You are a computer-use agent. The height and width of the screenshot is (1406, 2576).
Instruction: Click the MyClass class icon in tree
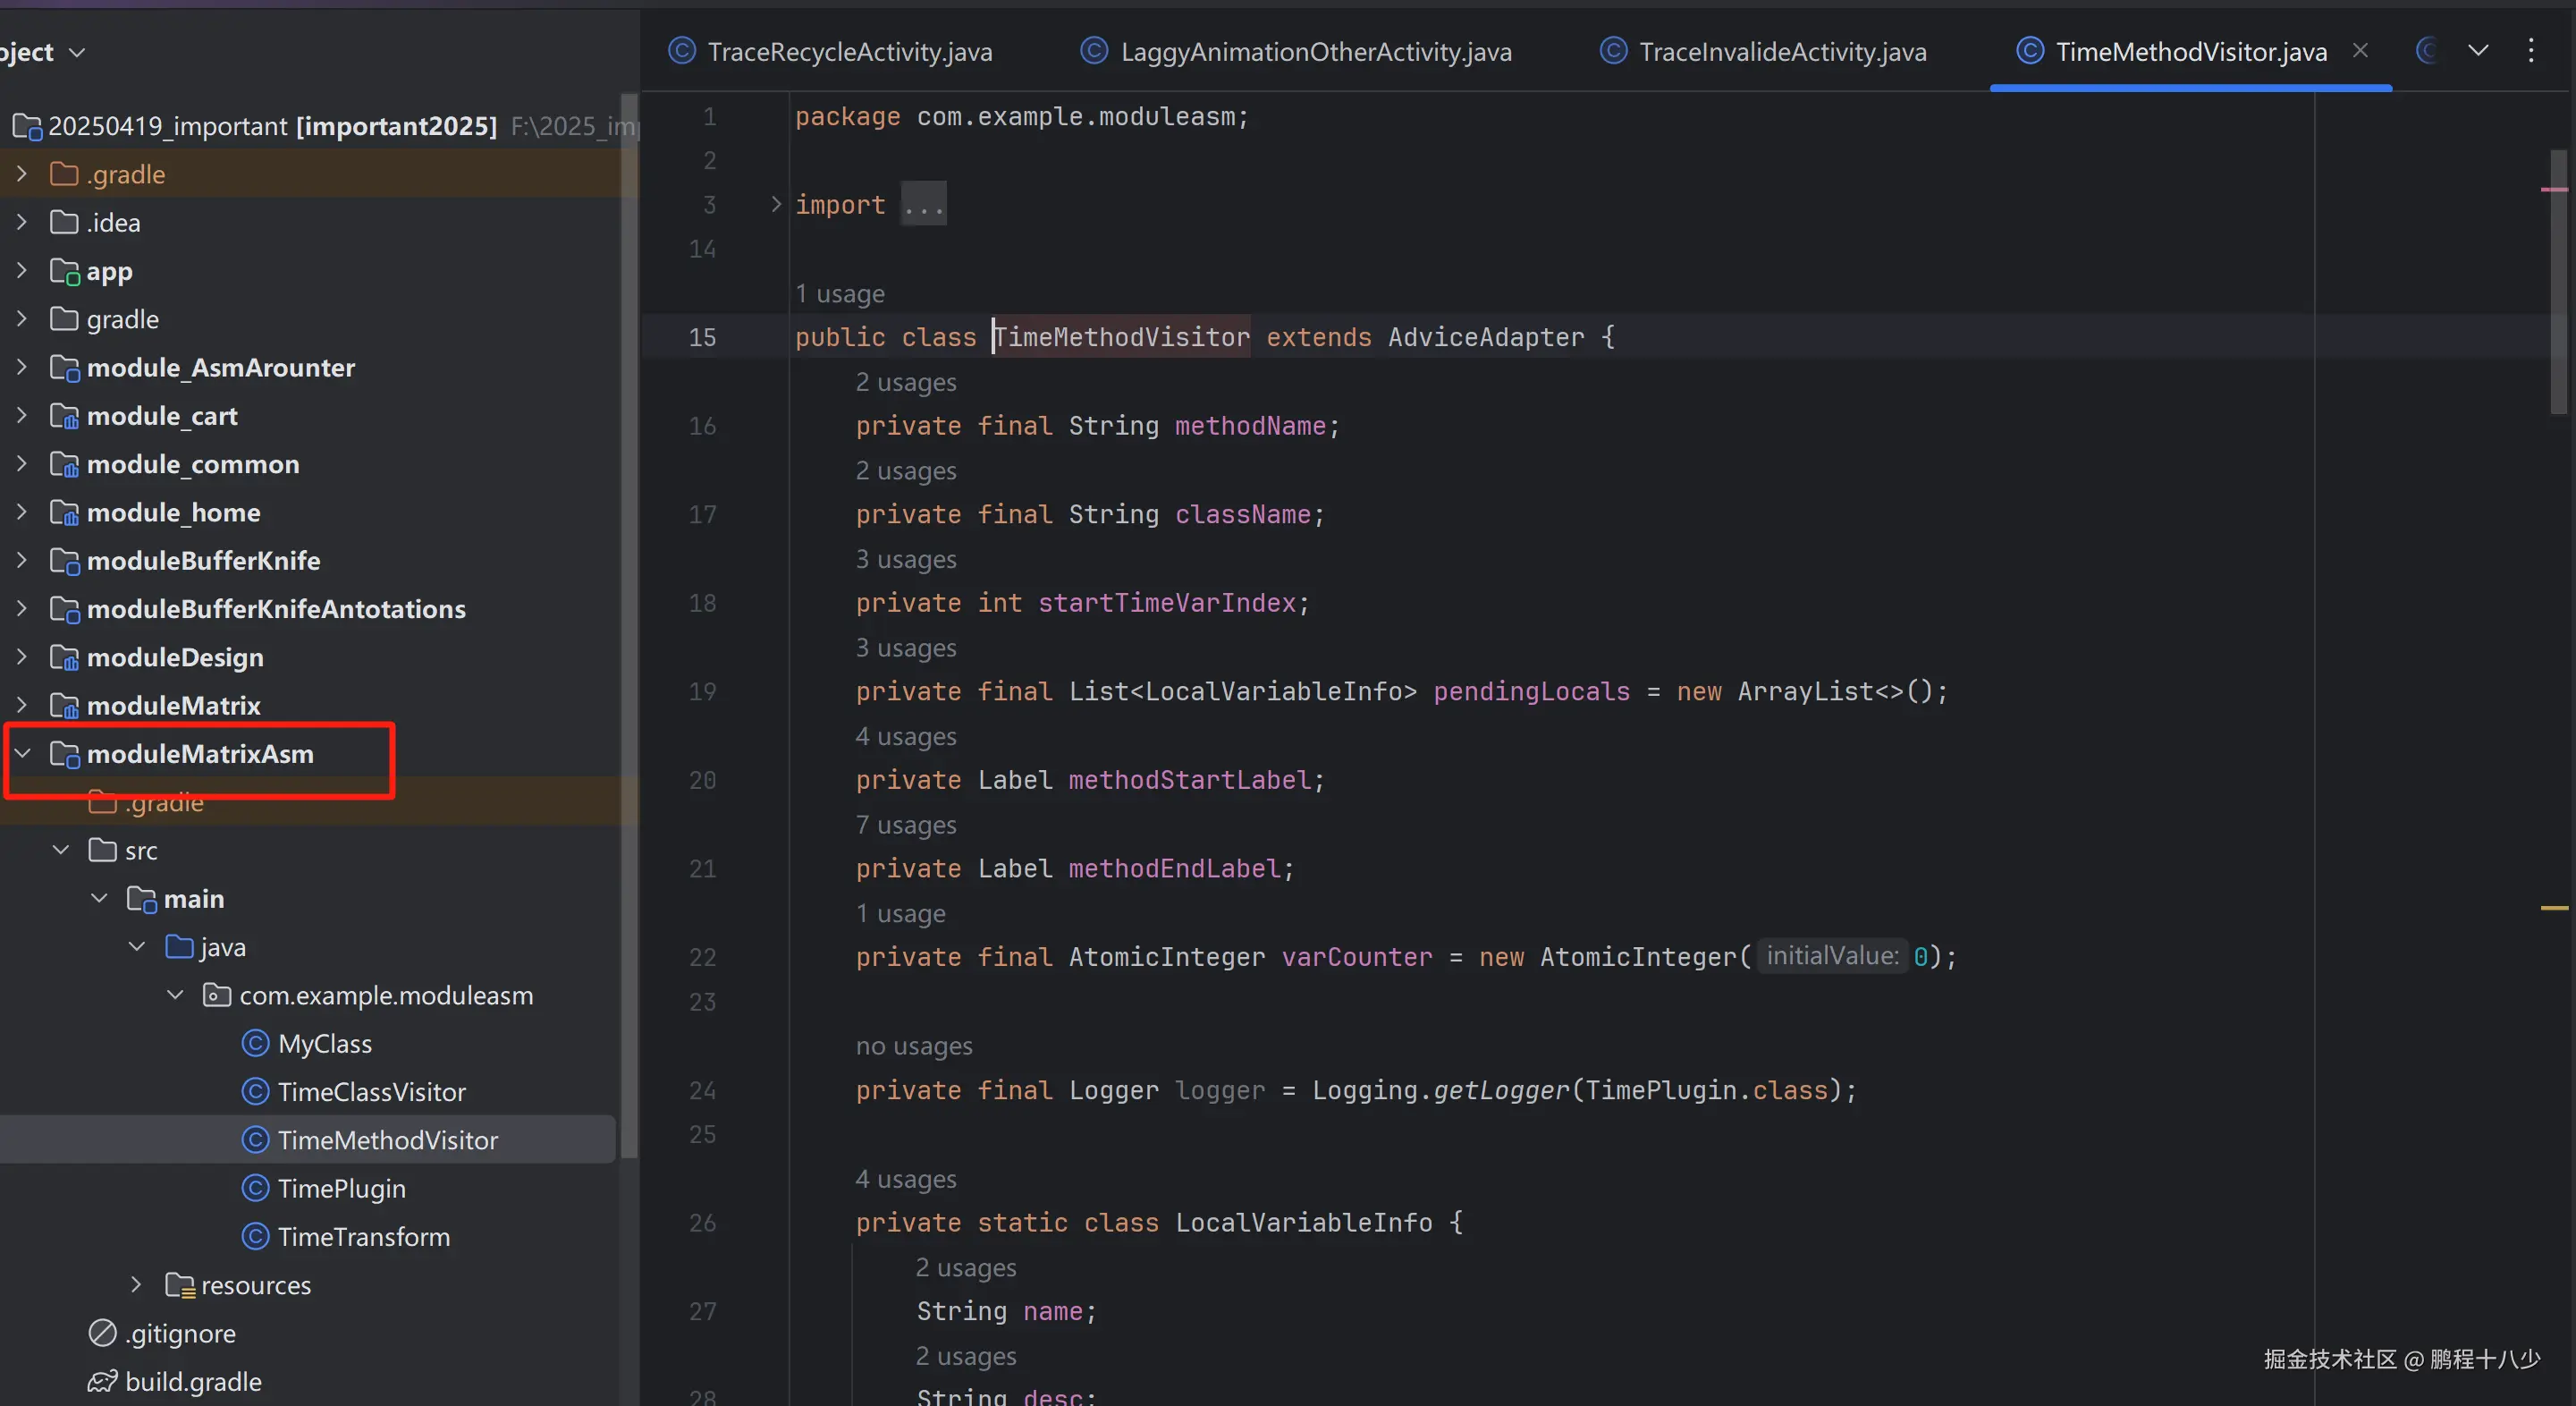255,1043
